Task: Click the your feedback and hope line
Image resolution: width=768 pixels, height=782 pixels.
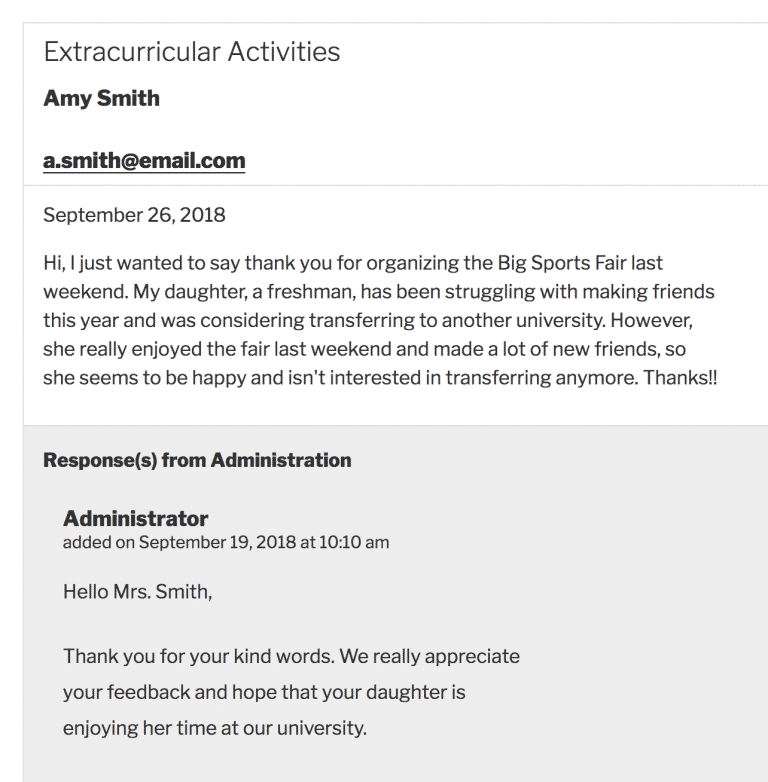Action: tap(264, 692)
